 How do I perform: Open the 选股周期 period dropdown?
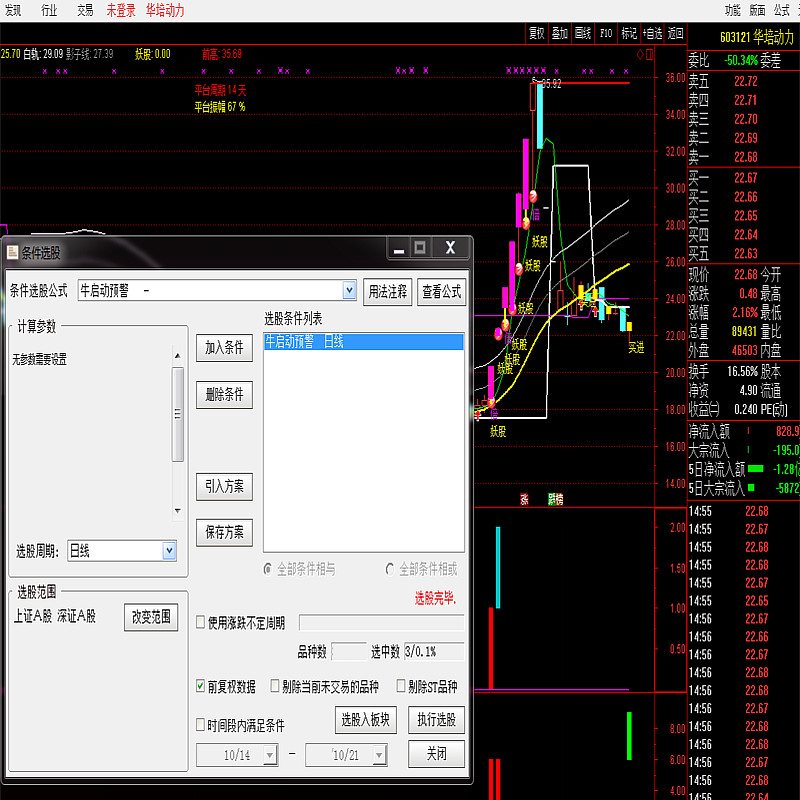[x=169, y=550]
